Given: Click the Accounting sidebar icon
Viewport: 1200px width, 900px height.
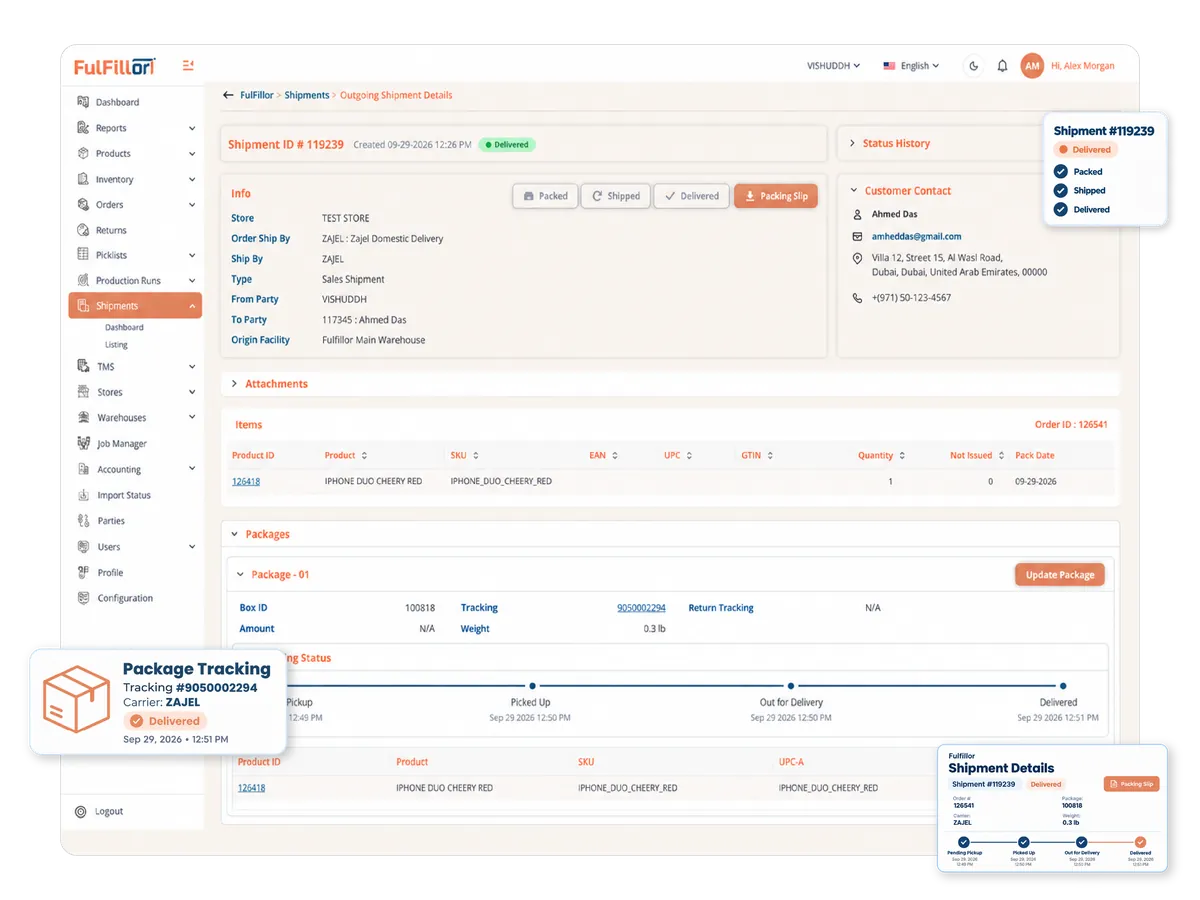Looking at the screenshot, I should (83, 469).
